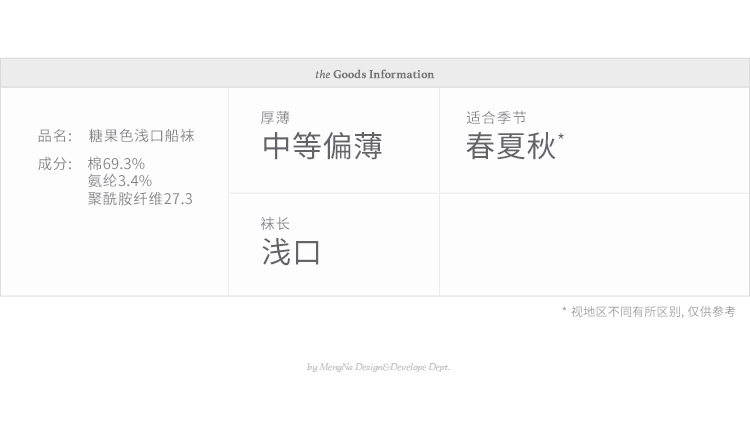Viewport: 750px width, 432px height.
Task: Click the '春夏秋' season value
Action: pos(511,146)
